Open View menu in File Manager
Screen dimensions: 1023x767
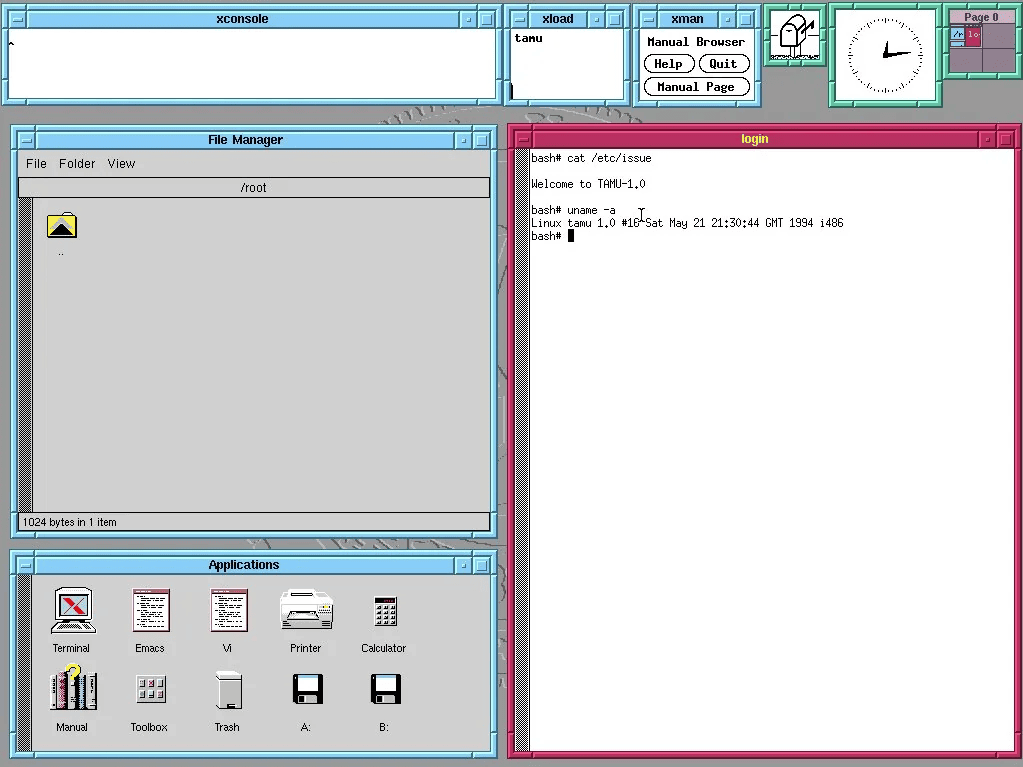click(x=121, y=164)
